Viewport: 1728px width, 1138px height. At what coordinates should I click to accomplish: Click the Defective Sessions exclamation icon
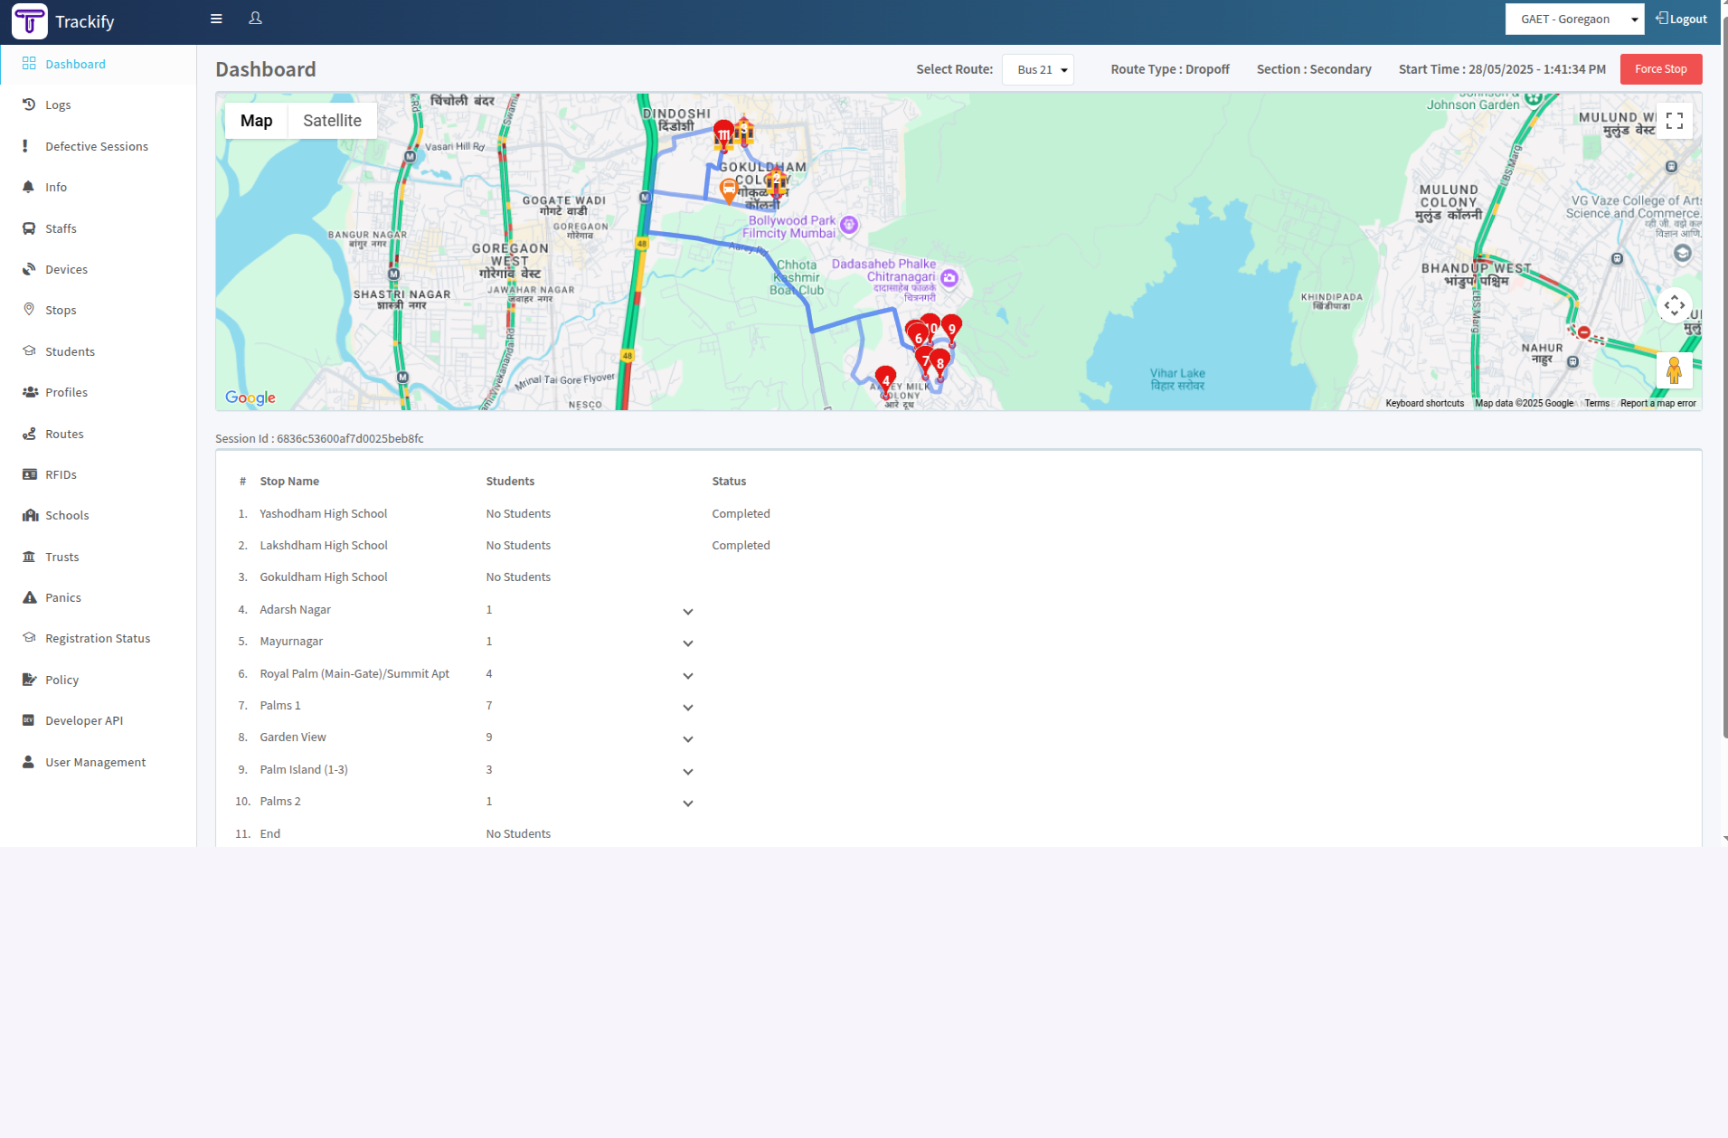pyautogui.click(x=25, y=146)
